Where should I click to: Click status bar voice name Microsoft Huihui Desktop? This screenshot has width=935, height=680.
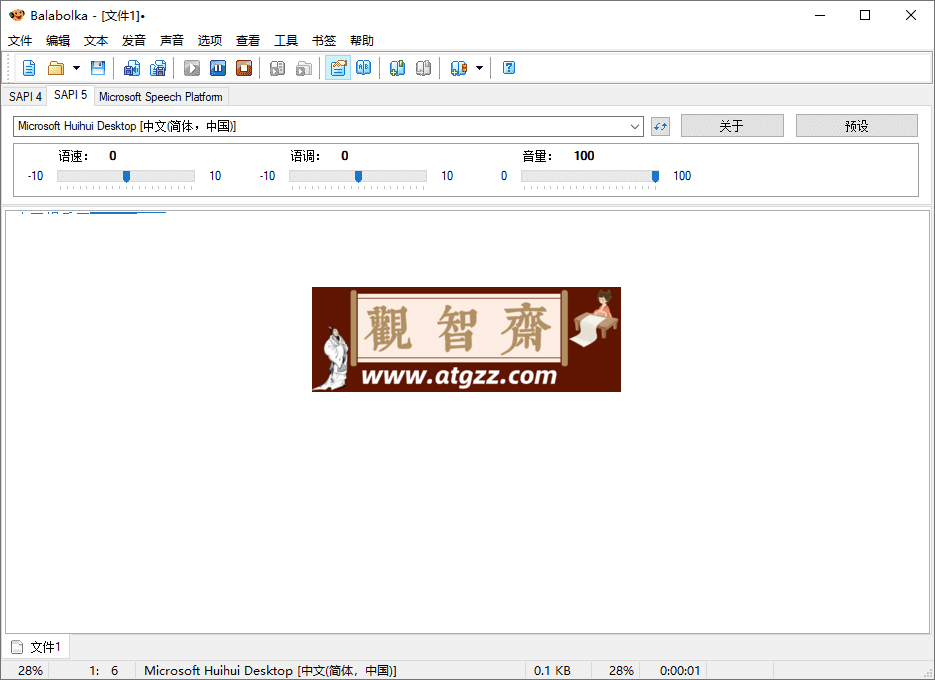pyautogui.click(x=270, y=670)
